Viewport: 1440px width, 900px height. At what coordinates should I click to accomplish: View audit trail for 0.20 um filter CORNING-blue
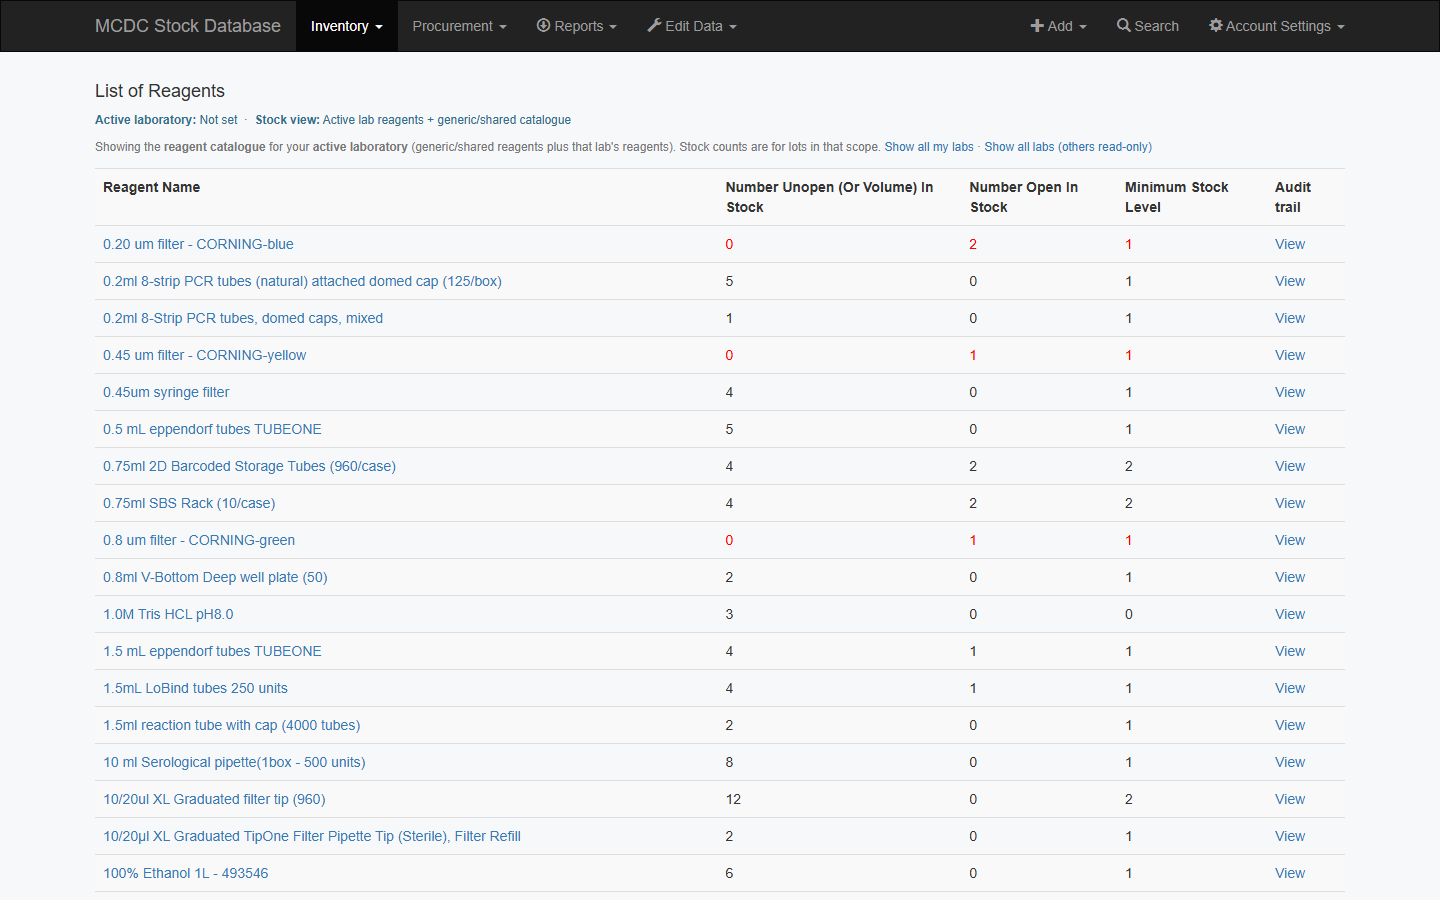pos(1290,244)
